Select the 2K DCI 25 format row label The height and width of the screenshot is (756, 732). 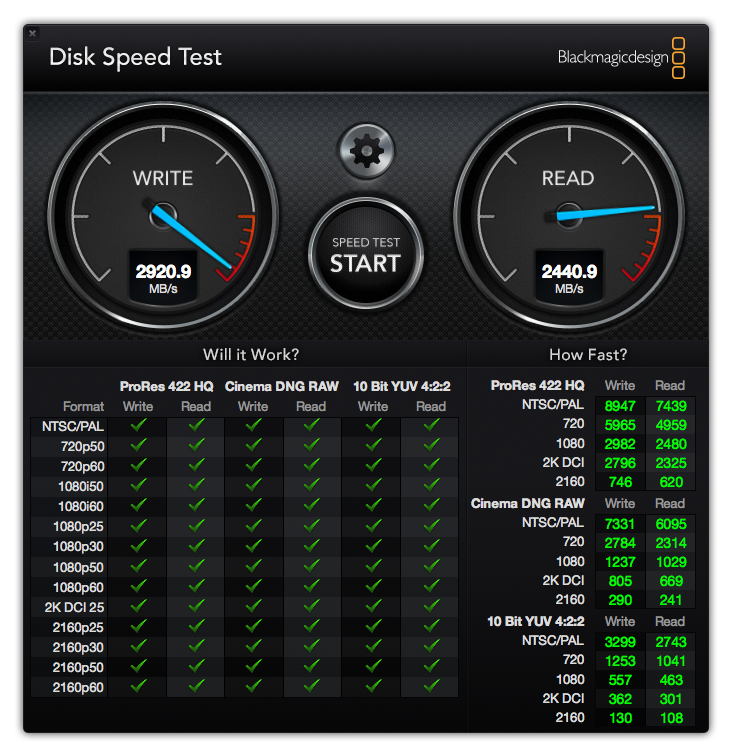tap(74, 608)
